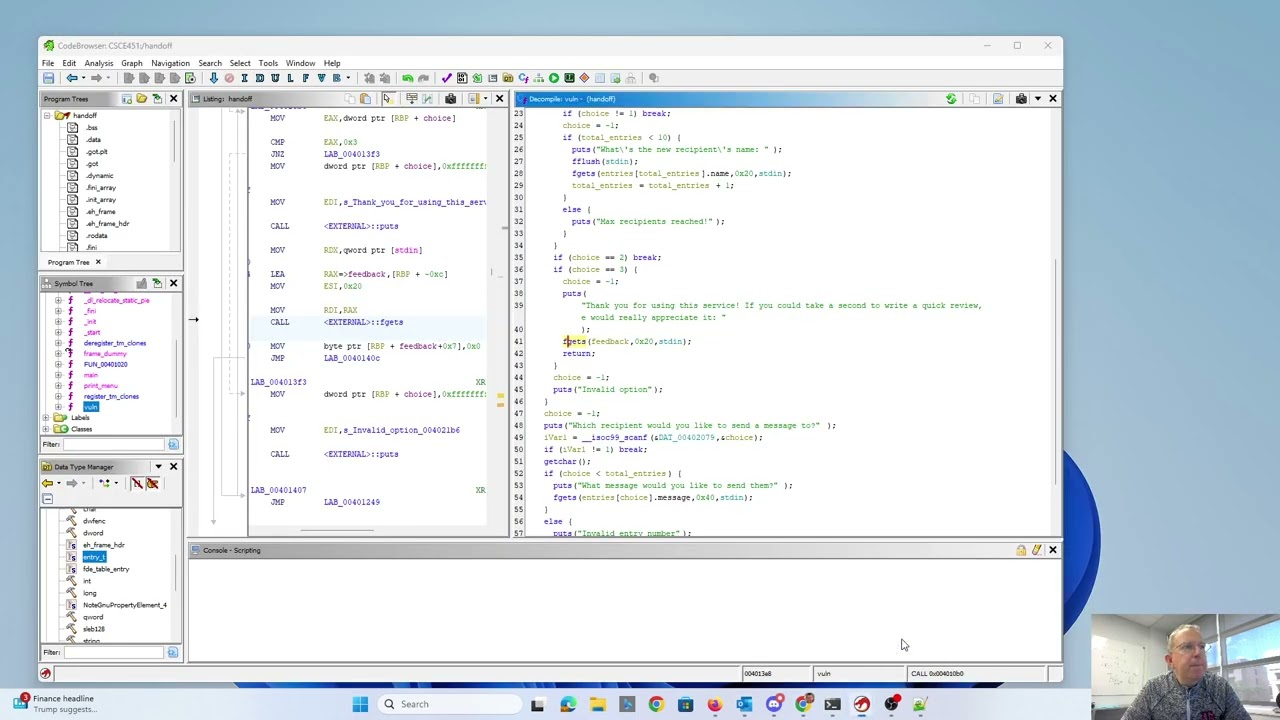This screenshot has width=1280, height=720.
Task: Click the Save program toolbar icon
Action: (x=48, y=78)
